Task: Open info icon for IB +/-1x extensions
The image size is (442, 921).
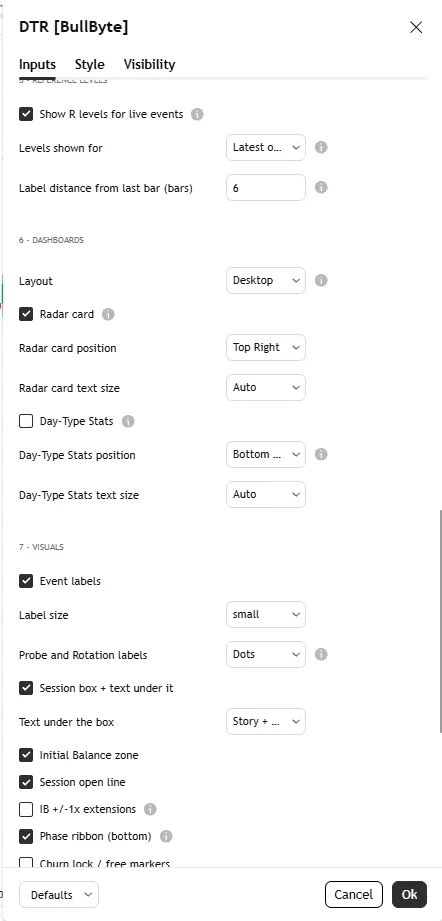Action: [150, 809]
